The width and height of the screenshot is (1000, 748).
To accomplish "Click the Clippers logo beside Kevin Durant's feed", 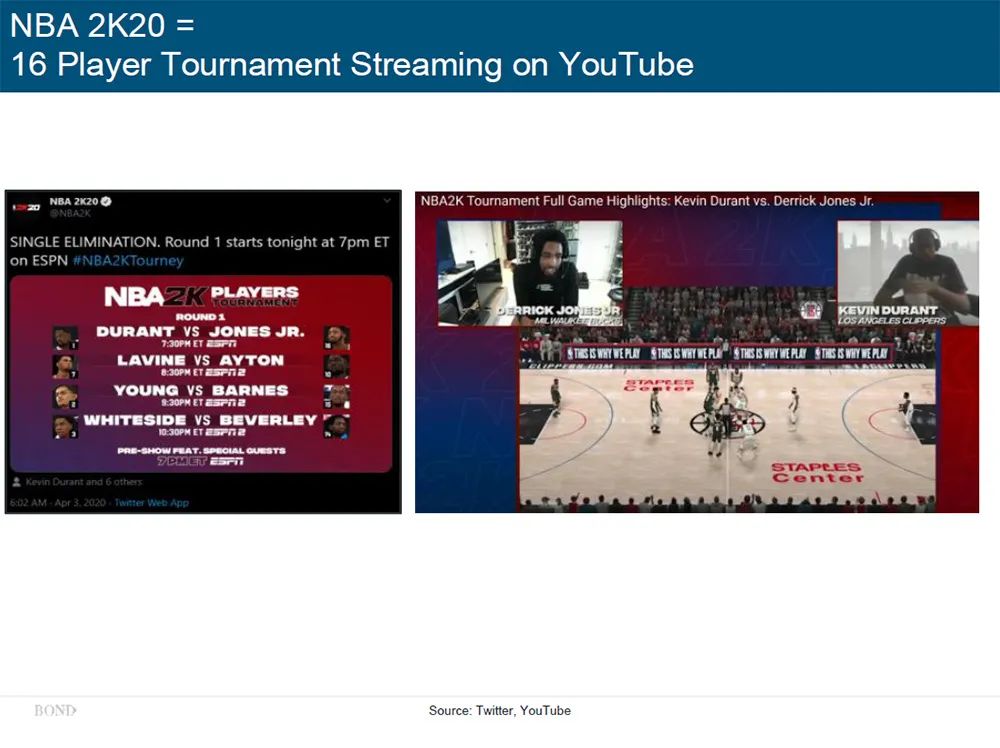I will [811, 311].
